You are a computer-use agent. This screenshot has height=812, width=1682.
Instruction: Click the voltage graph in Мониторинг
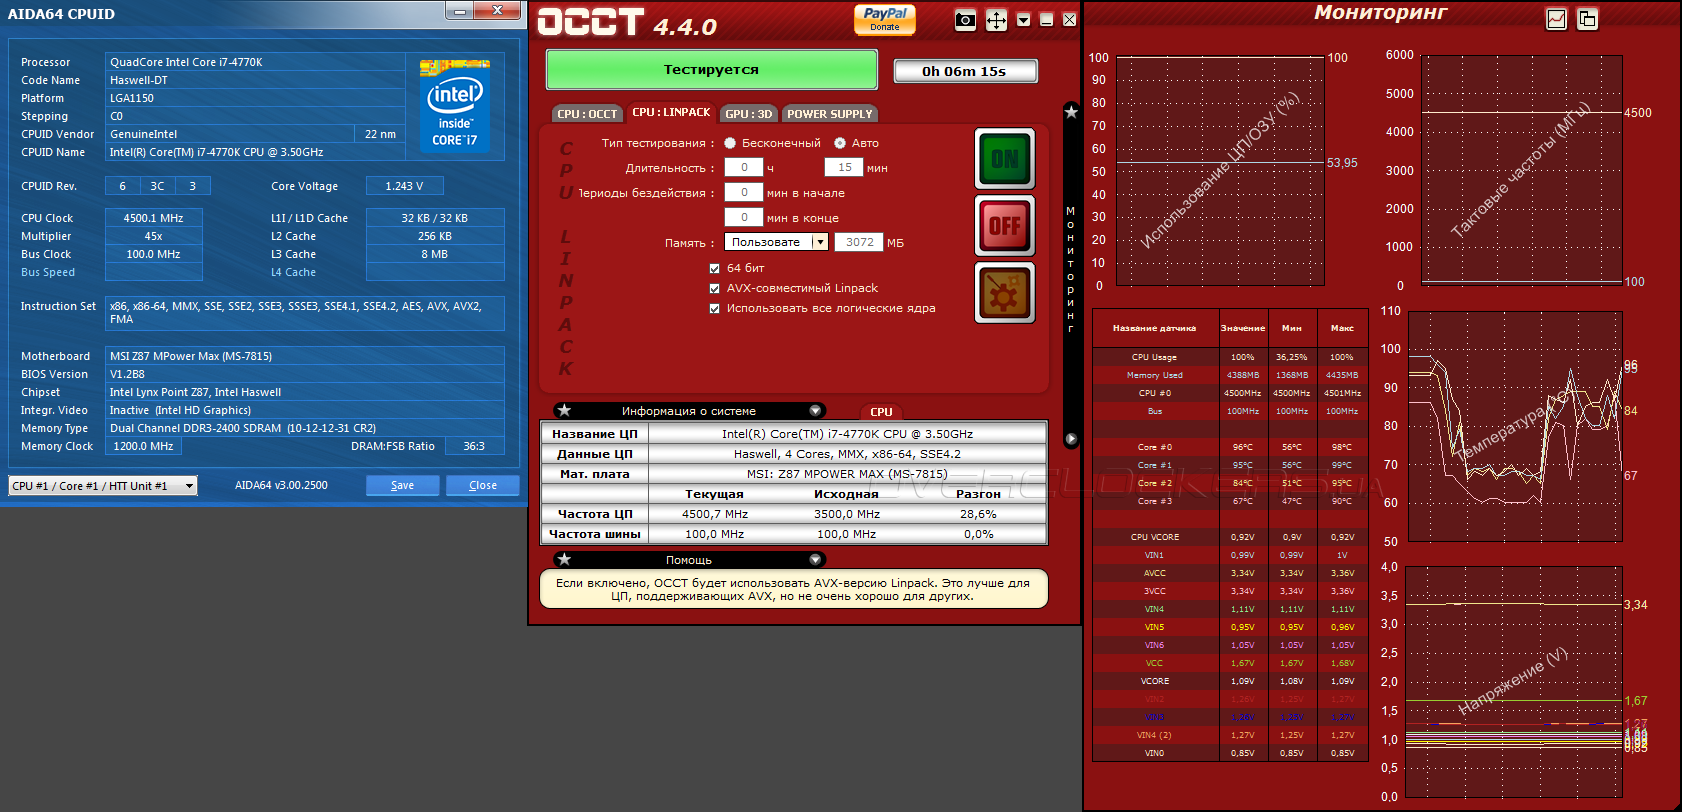tap(1513, 682)
